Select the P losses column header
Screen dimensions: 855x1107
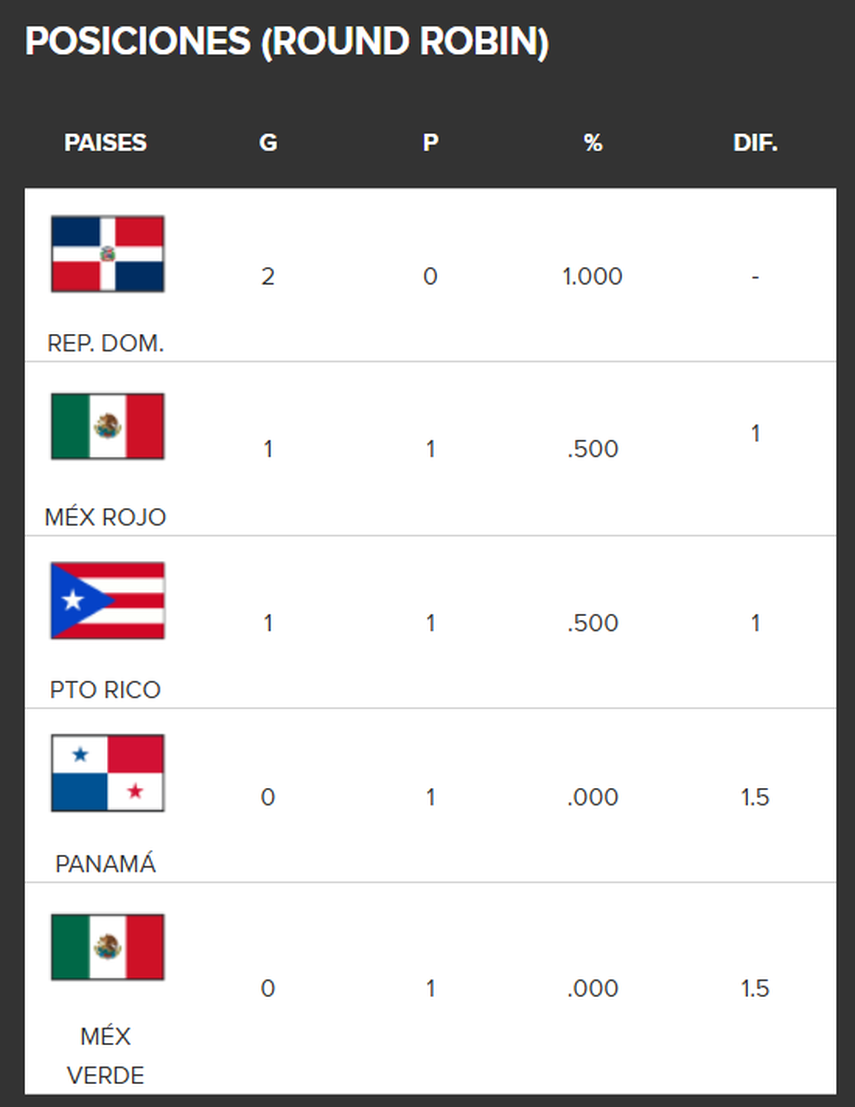pos(430,143)
